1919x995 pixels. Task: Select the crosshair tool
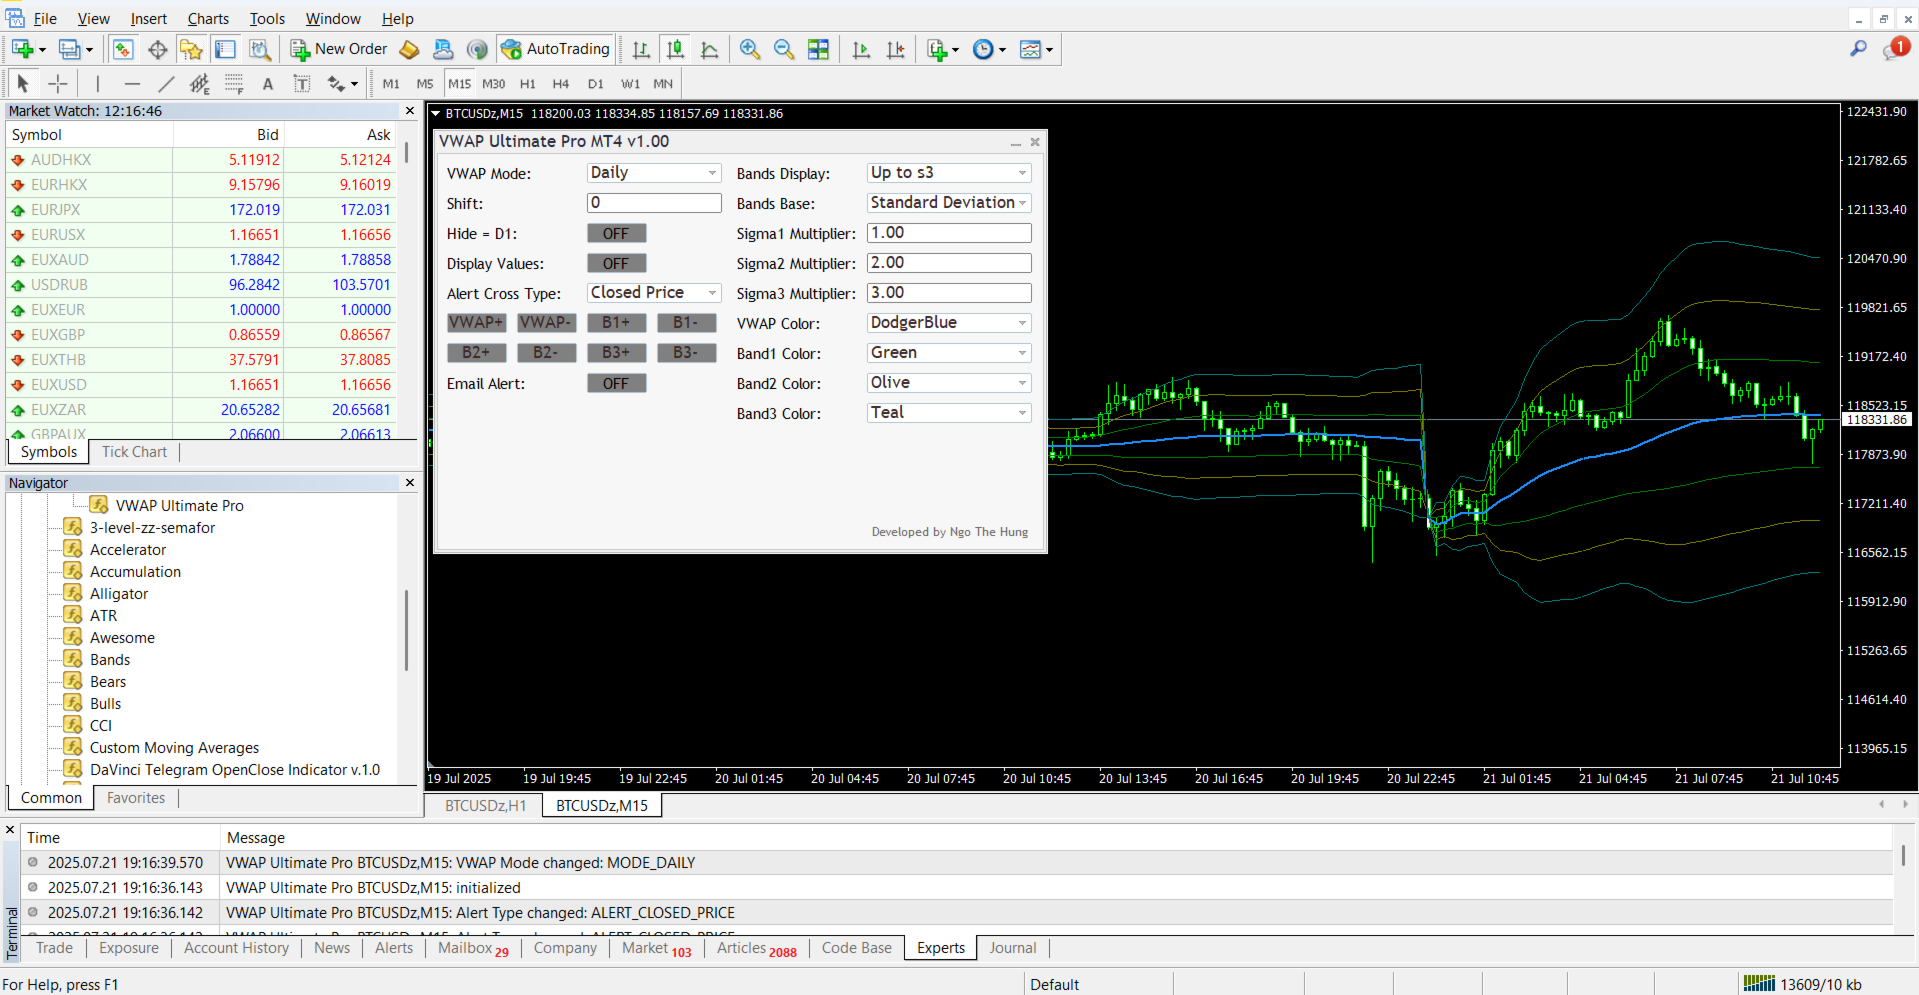(x=58, y=84)
